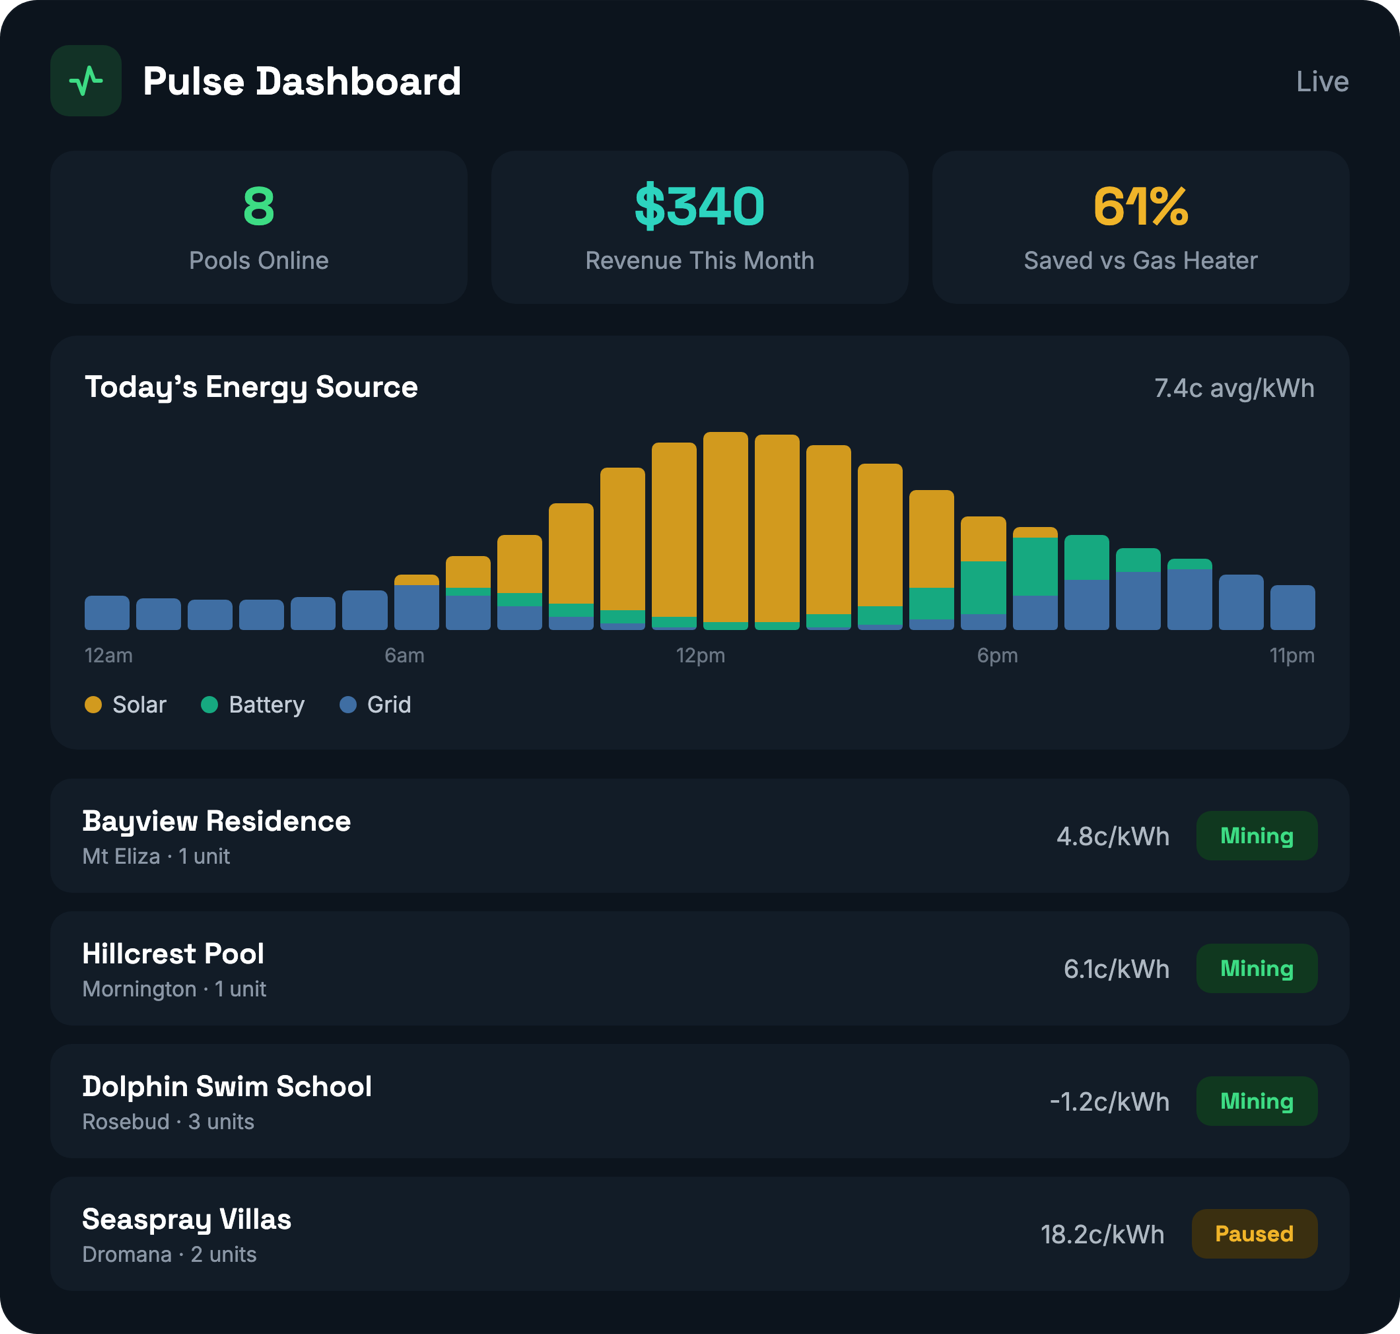Open the Revenue This Month card
This screenshot has height=1334, width=1400.
point(700,228)
